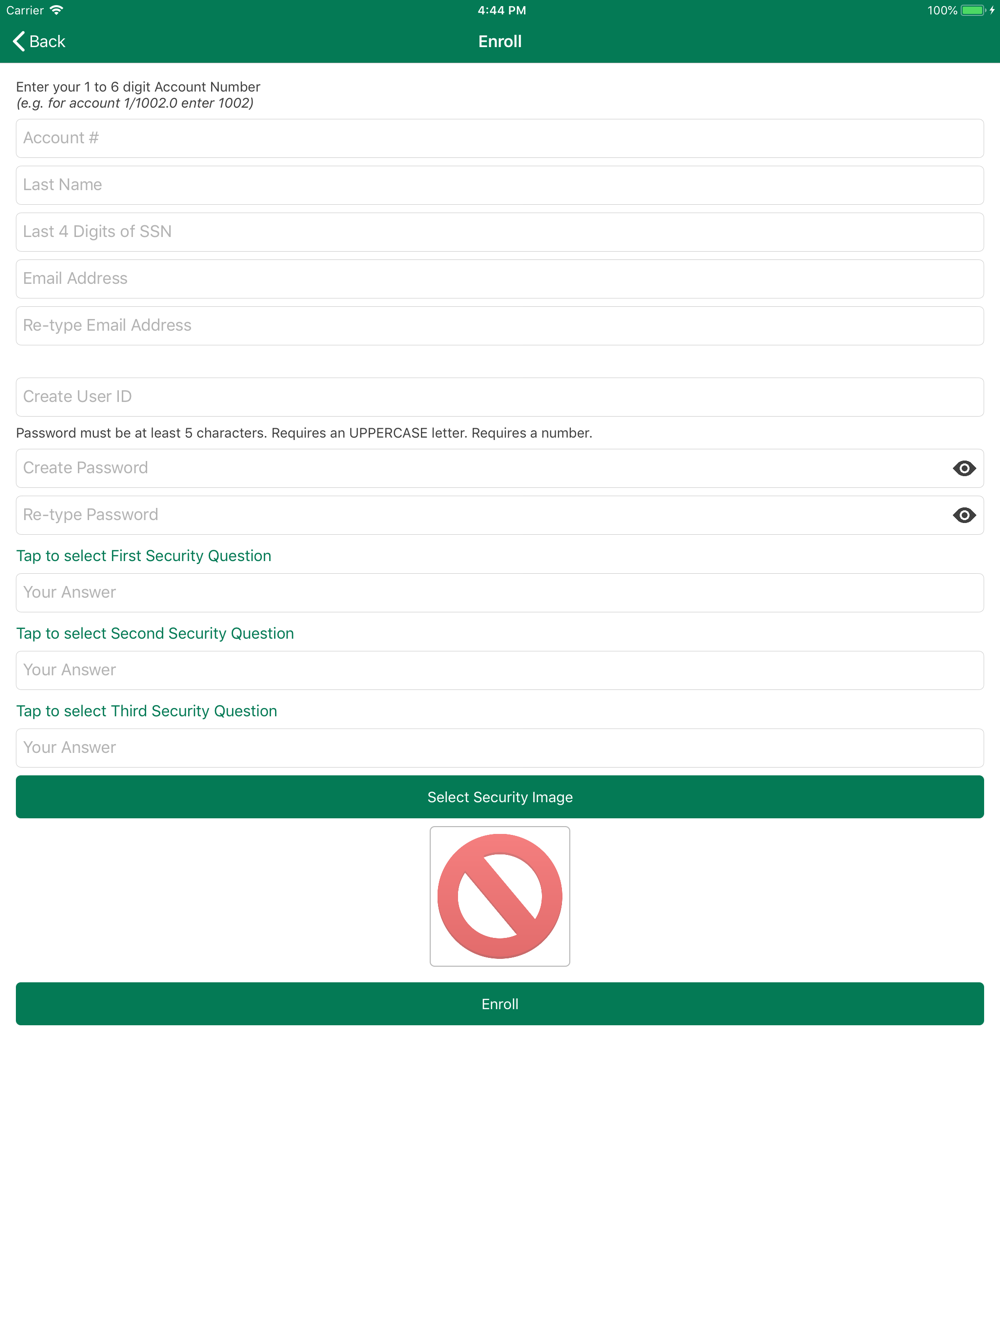
Task: Tap the Back chevron icon
Action: (19, 41)
